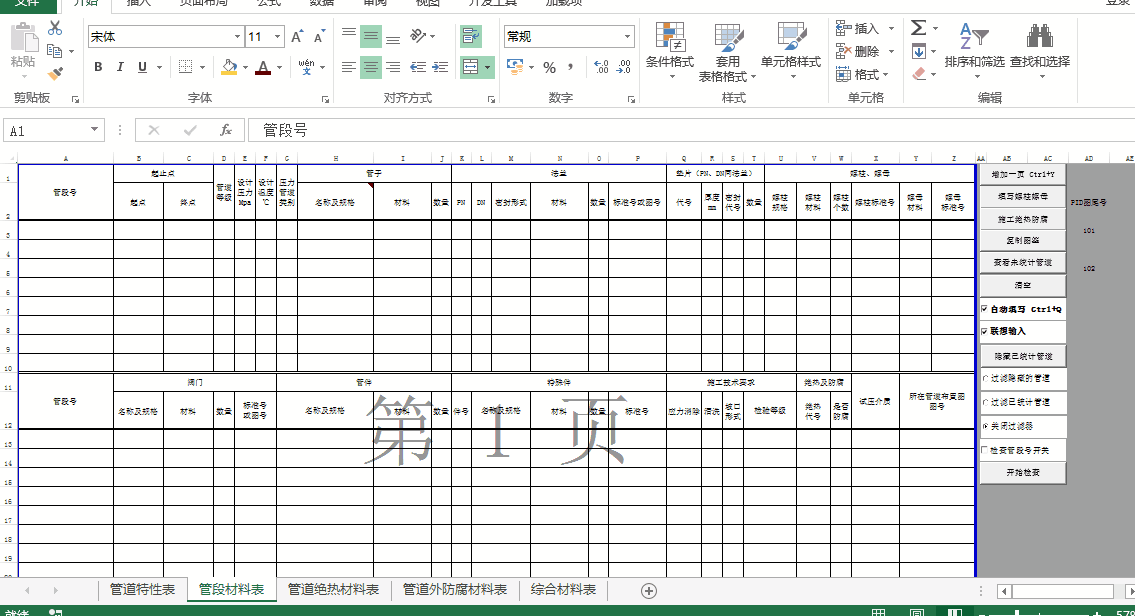
Task: Decrease indent
Action: (418, 67)
